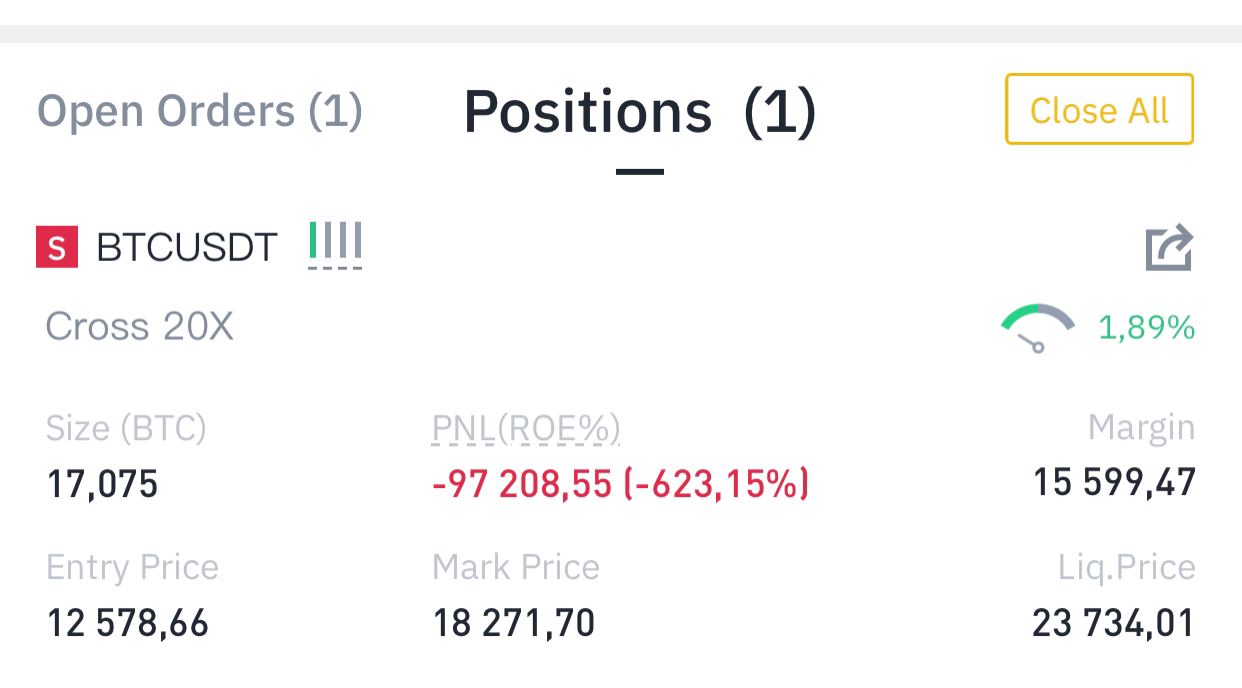The width and height of the screenshot is (1242, 688).
Task: Tap the Entry Price value 12 578,66
Action: [128, 624]
